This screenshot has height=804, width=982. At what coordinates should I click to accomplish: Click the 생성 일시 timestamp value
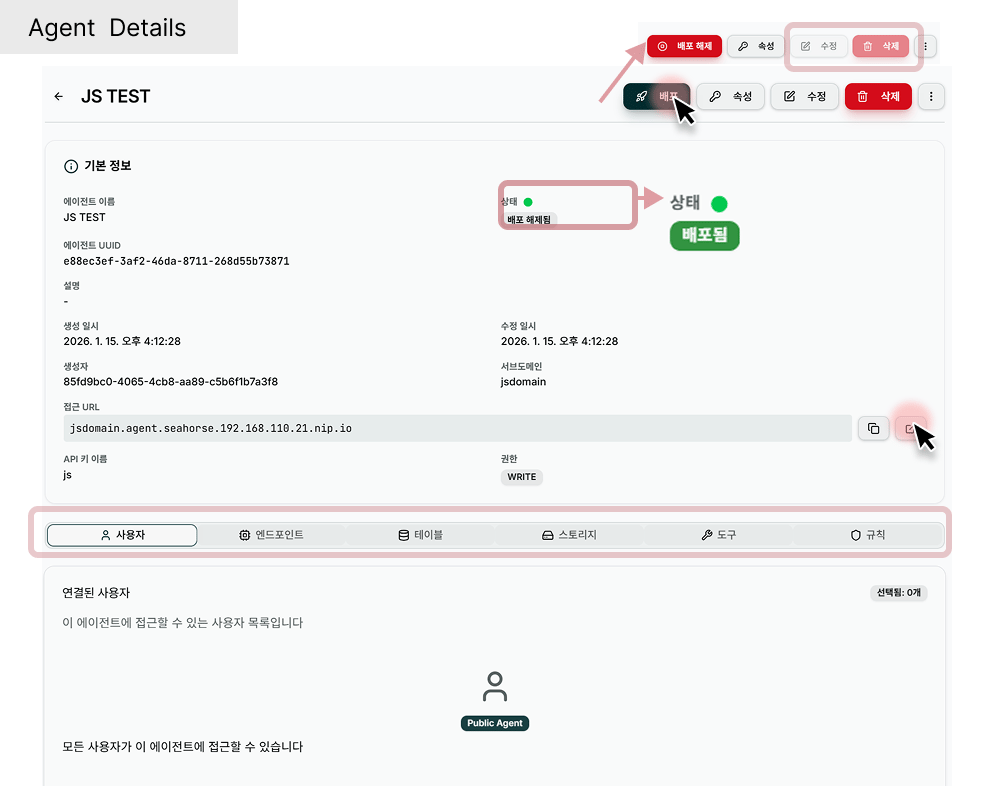click(122, 341)
